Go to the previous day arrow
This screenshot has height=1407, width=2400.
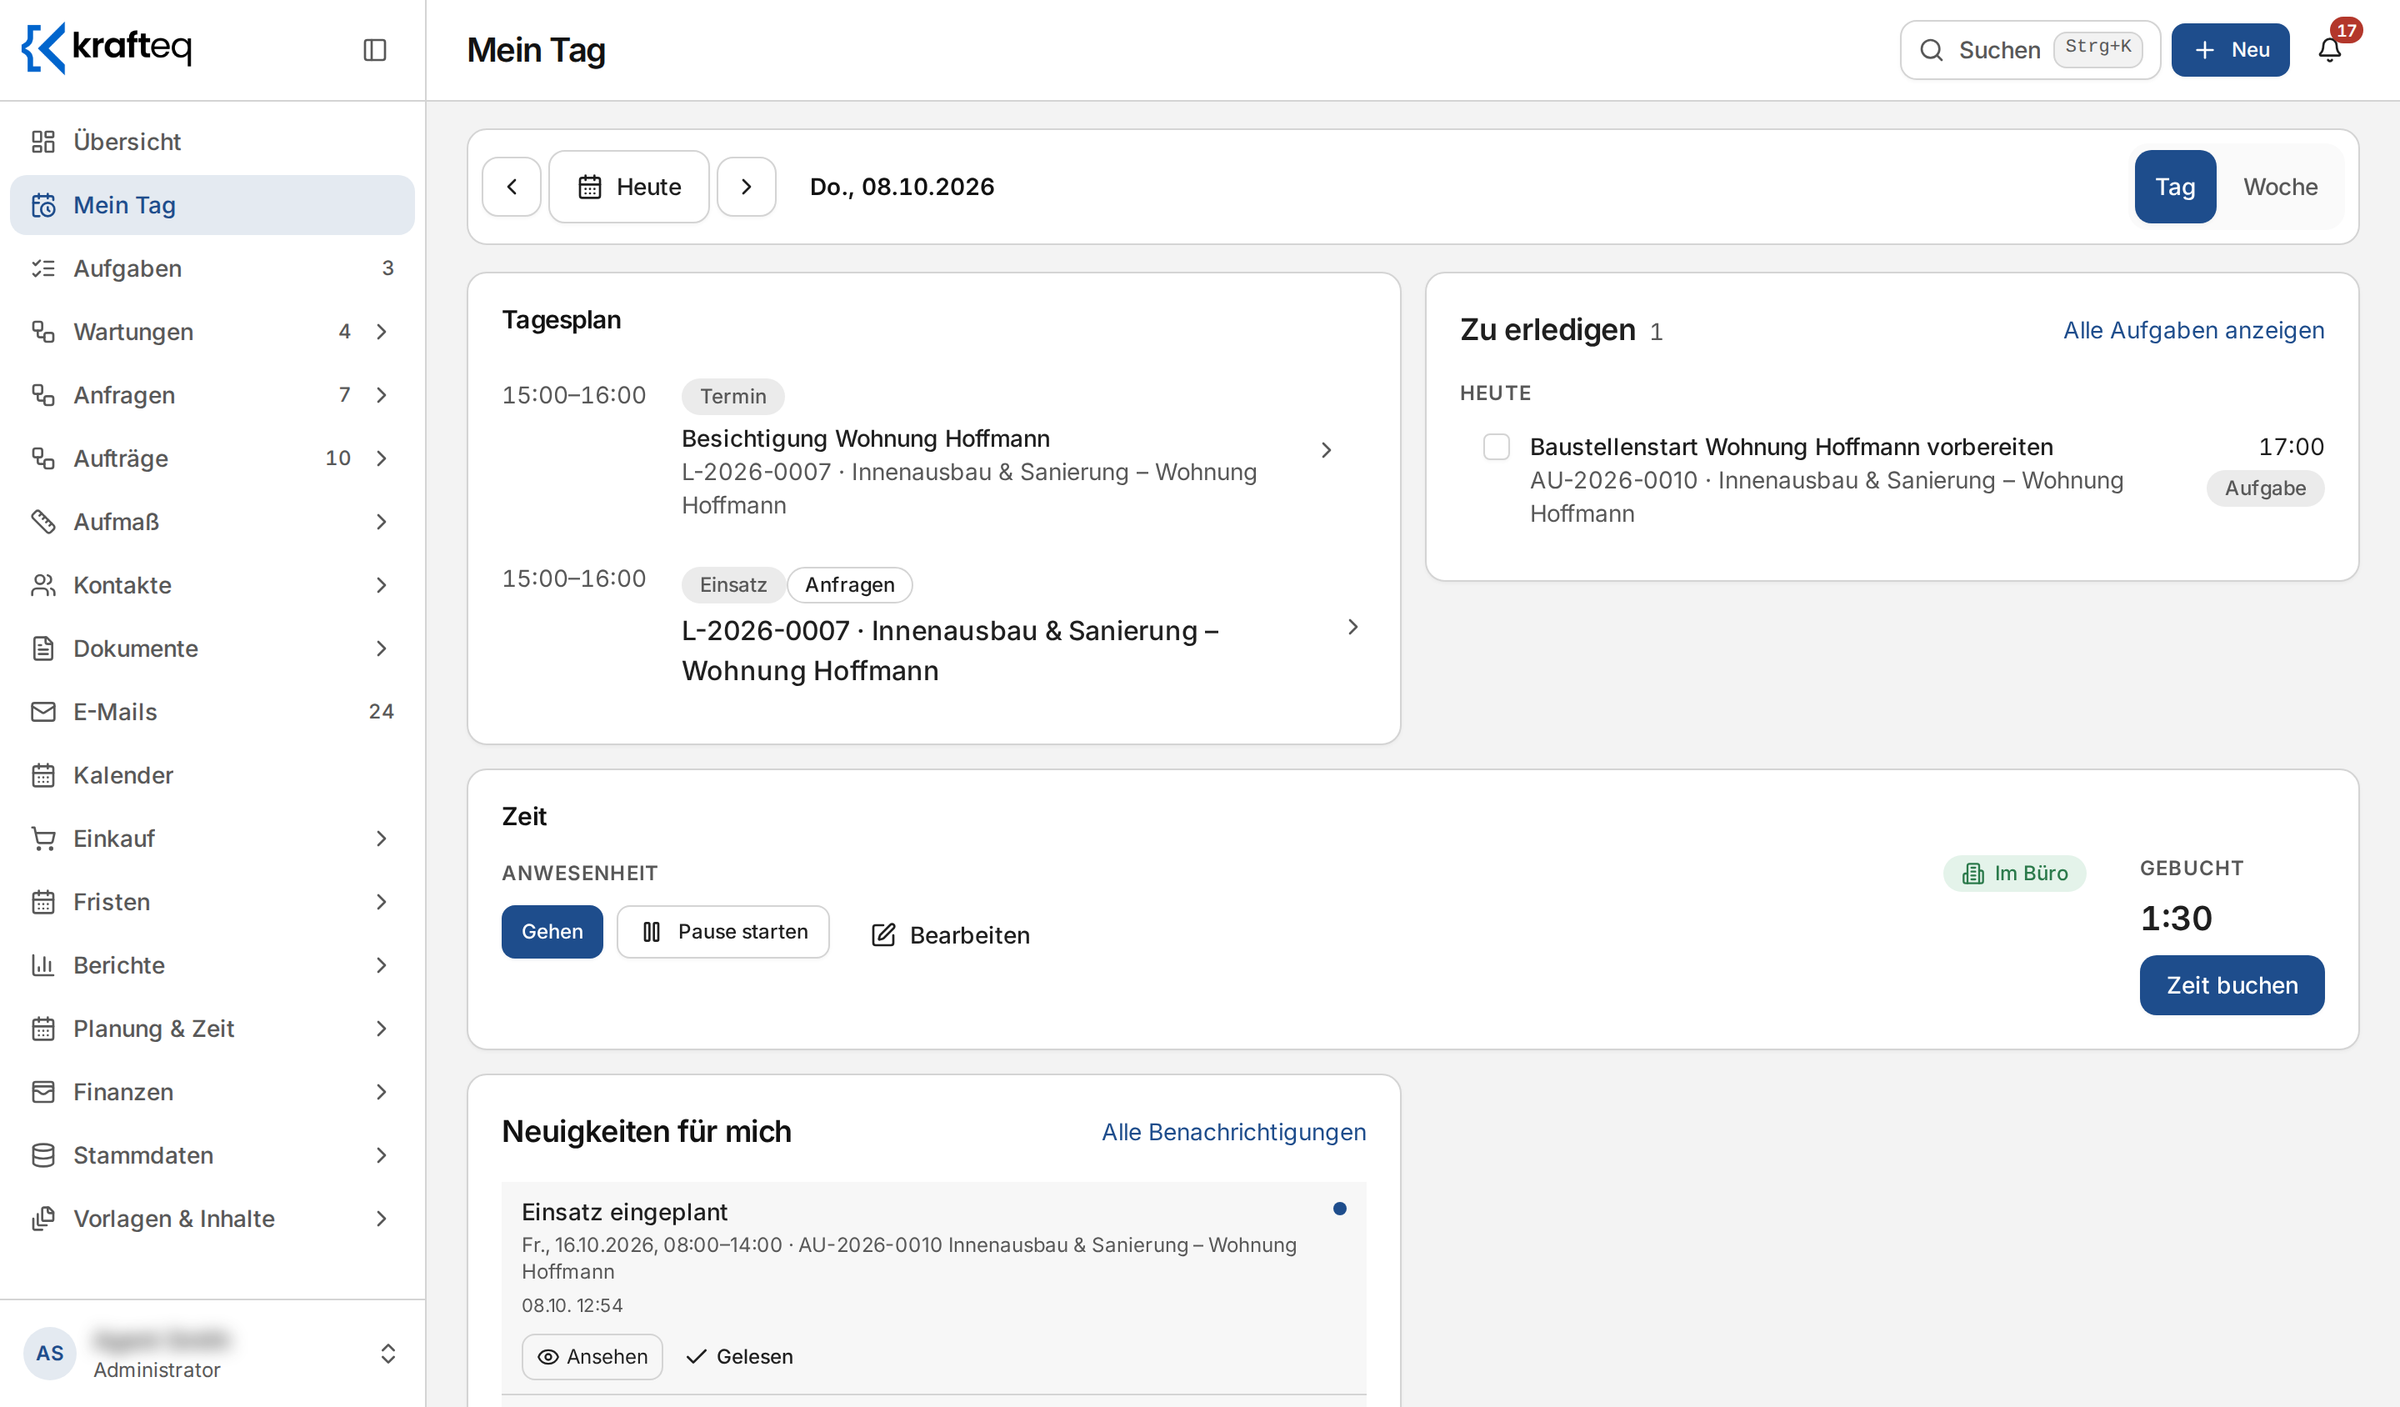pos(512,187)
